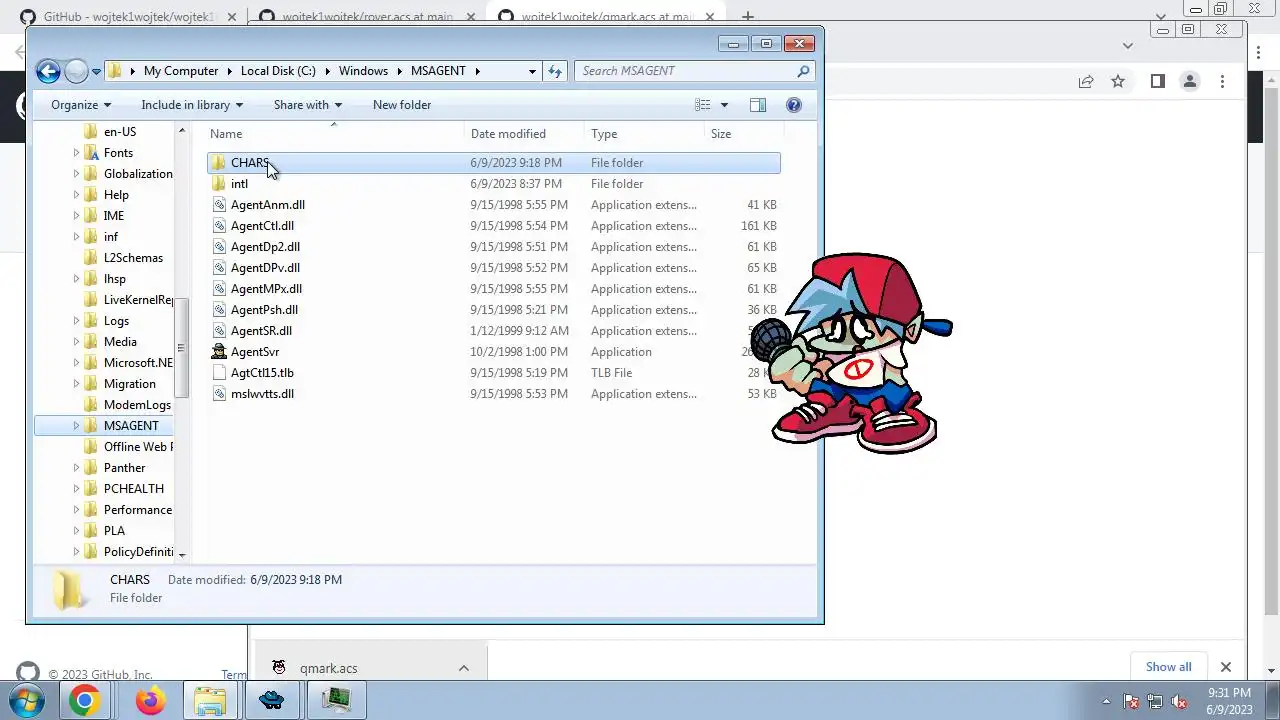This screenshot has width=1280, height=720.
Task: Select the AgtCtl15.tlb file icon
Action: [x=220, y=373]
